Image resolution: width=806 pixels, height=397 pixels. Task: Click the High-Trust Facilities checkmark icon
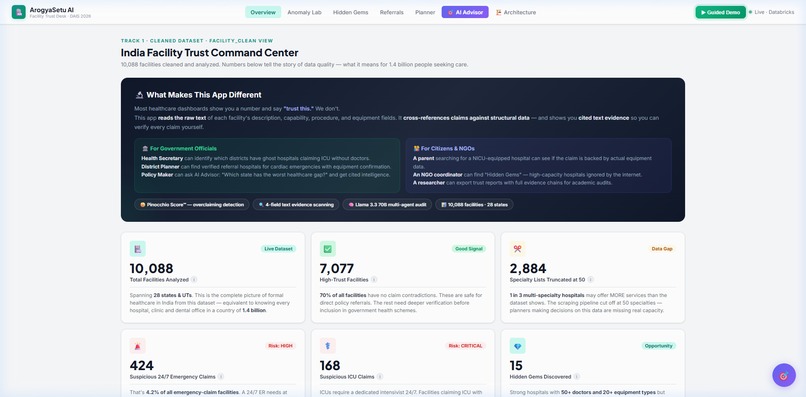click(x=327, y=249)
